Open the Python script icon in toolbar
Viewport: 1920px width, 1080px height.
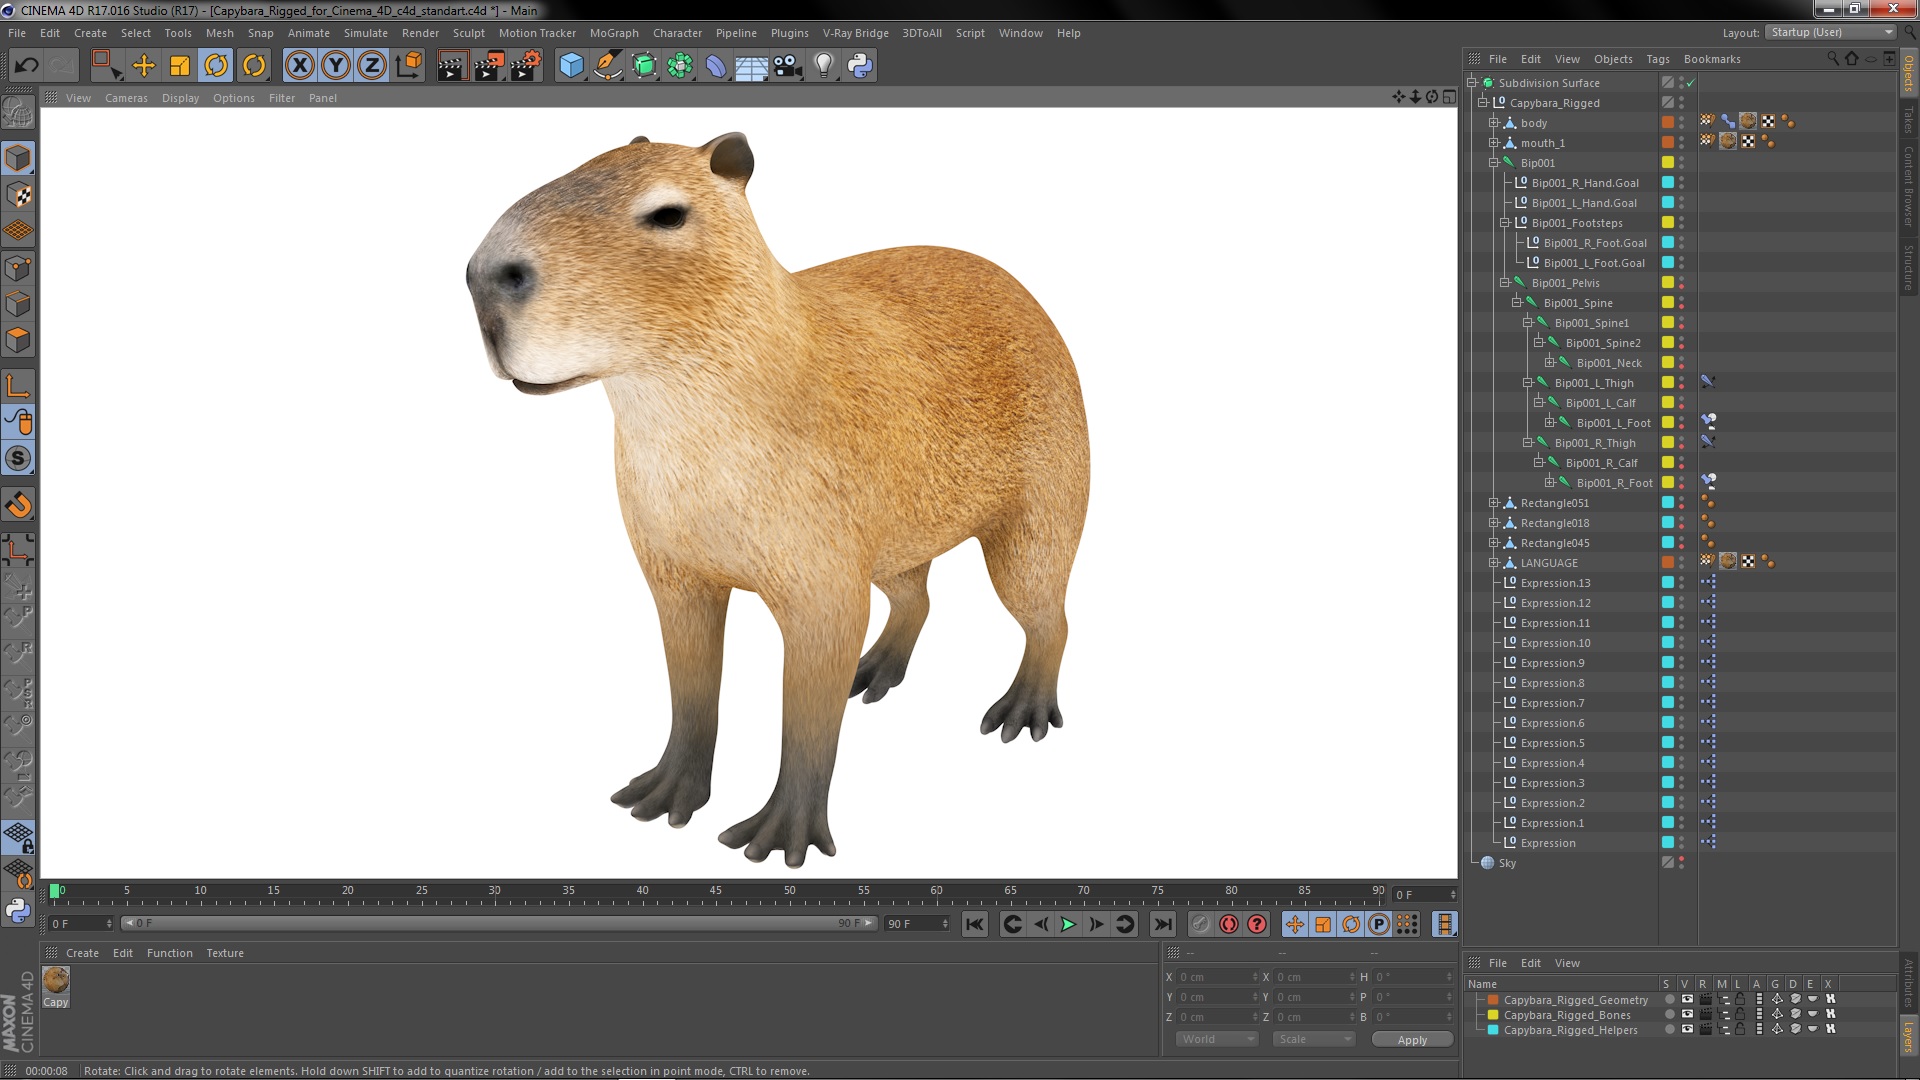860,66
